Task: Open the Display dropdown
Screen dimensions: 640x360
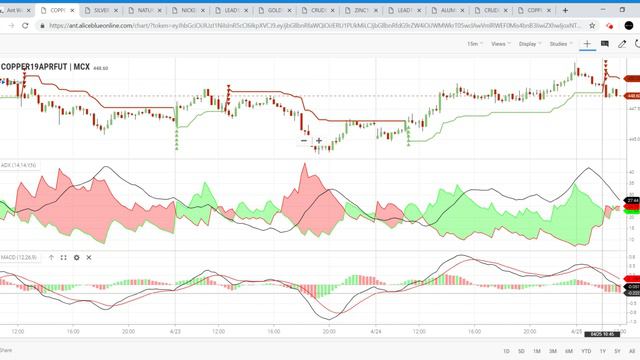Action: [530, 44]
